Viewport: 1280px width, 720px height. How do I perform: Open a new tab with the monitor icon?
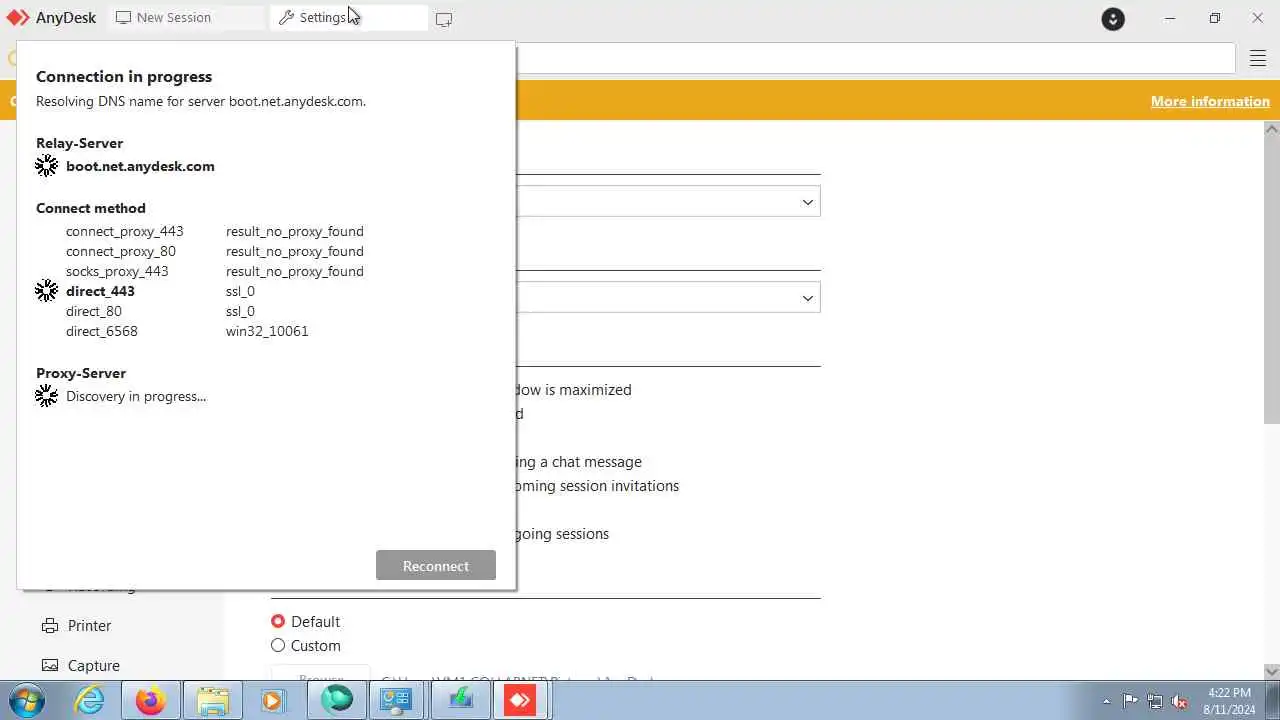pyautogui.click(x=444, y=19)
